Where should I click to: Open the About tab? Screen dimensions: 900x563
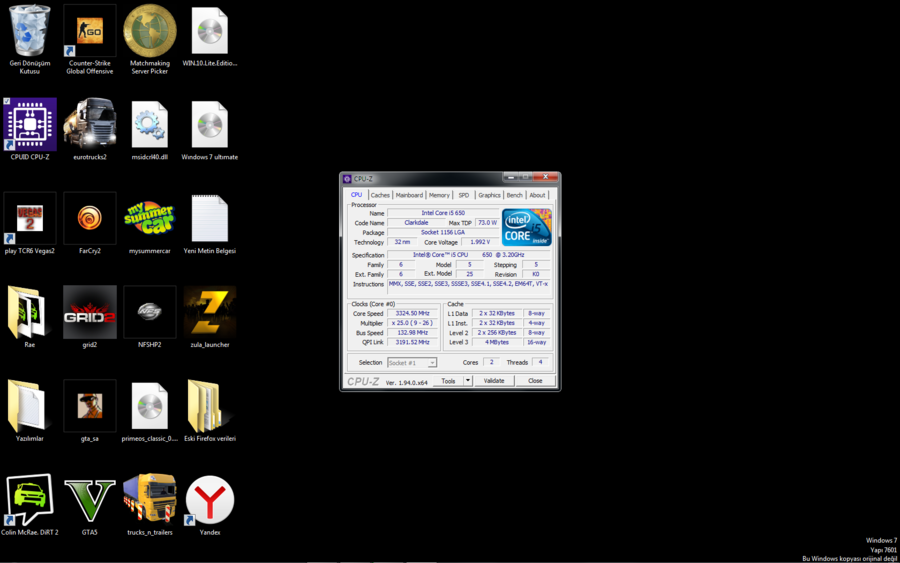537,195
